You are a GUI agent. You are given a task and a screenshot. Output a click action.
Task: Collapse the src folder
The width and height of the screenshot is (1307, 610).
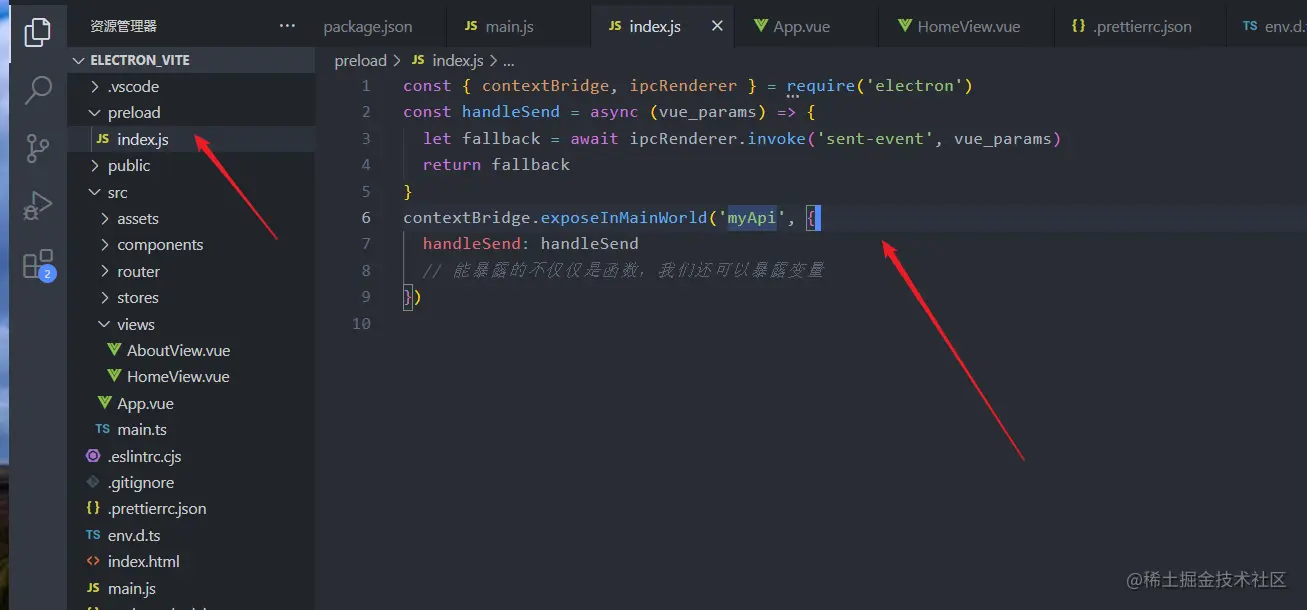point(191,192)
